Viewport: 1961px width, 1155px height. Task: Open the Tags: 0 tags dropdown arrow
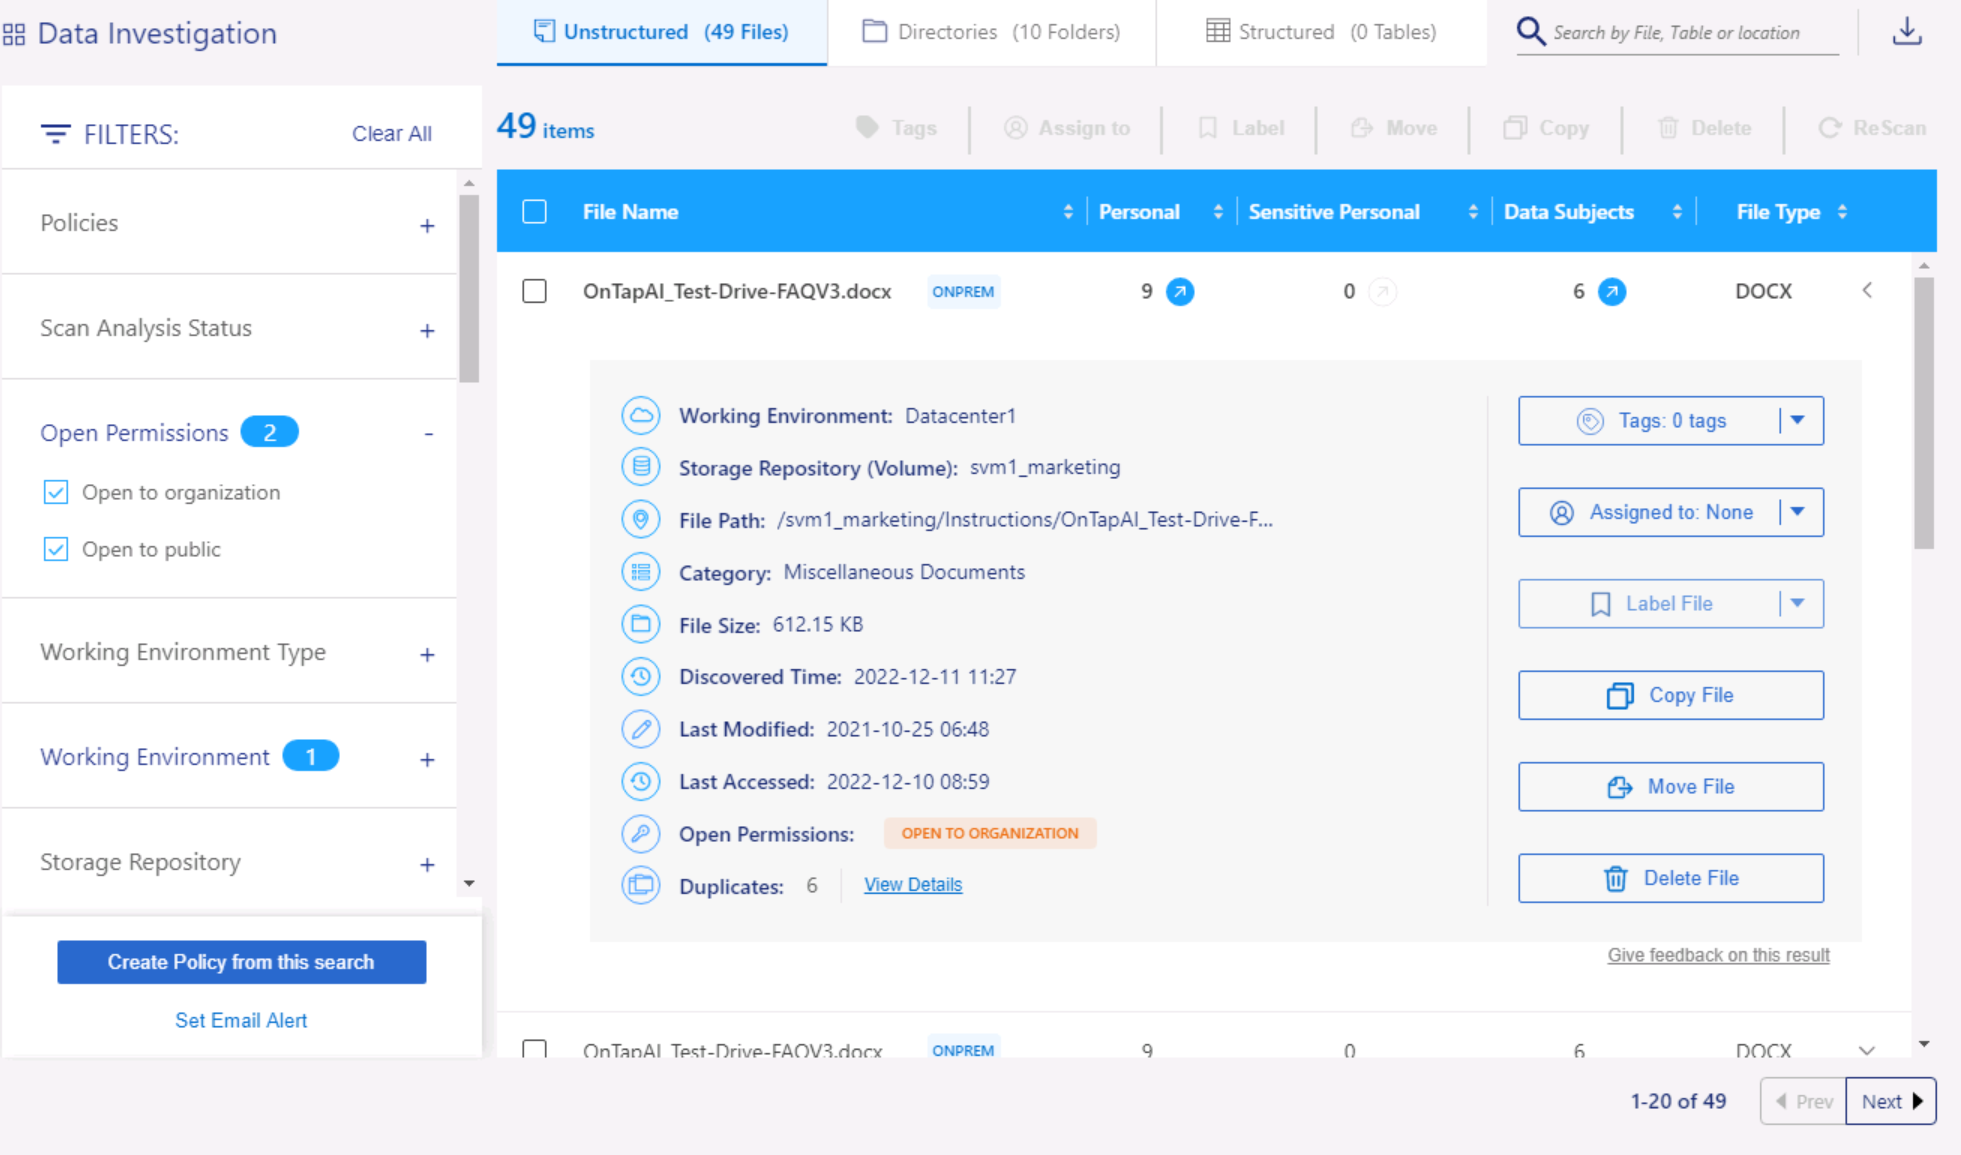coord(1798,421)
